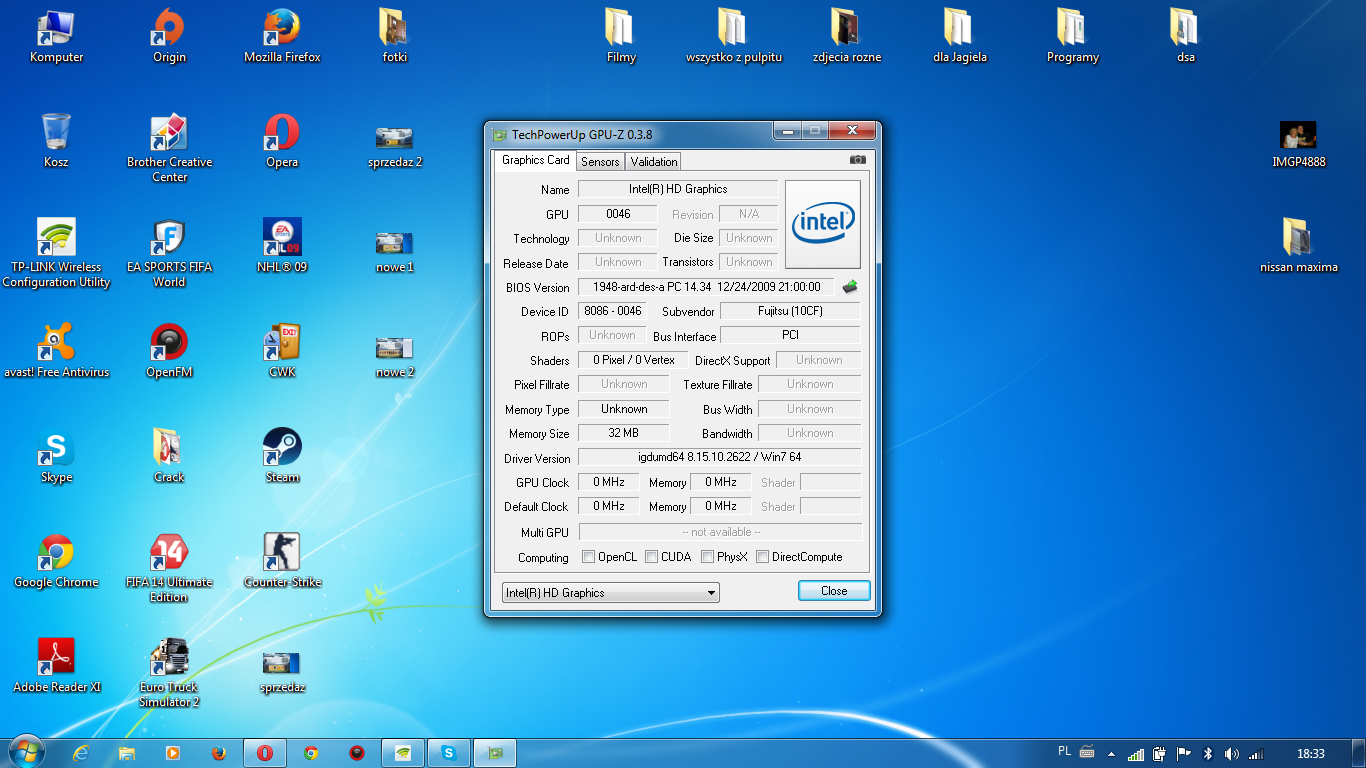The width and height of the screenshot is (1366, 768).
Task: Open the wszystko z pulpitu folder
Action: 734,37
